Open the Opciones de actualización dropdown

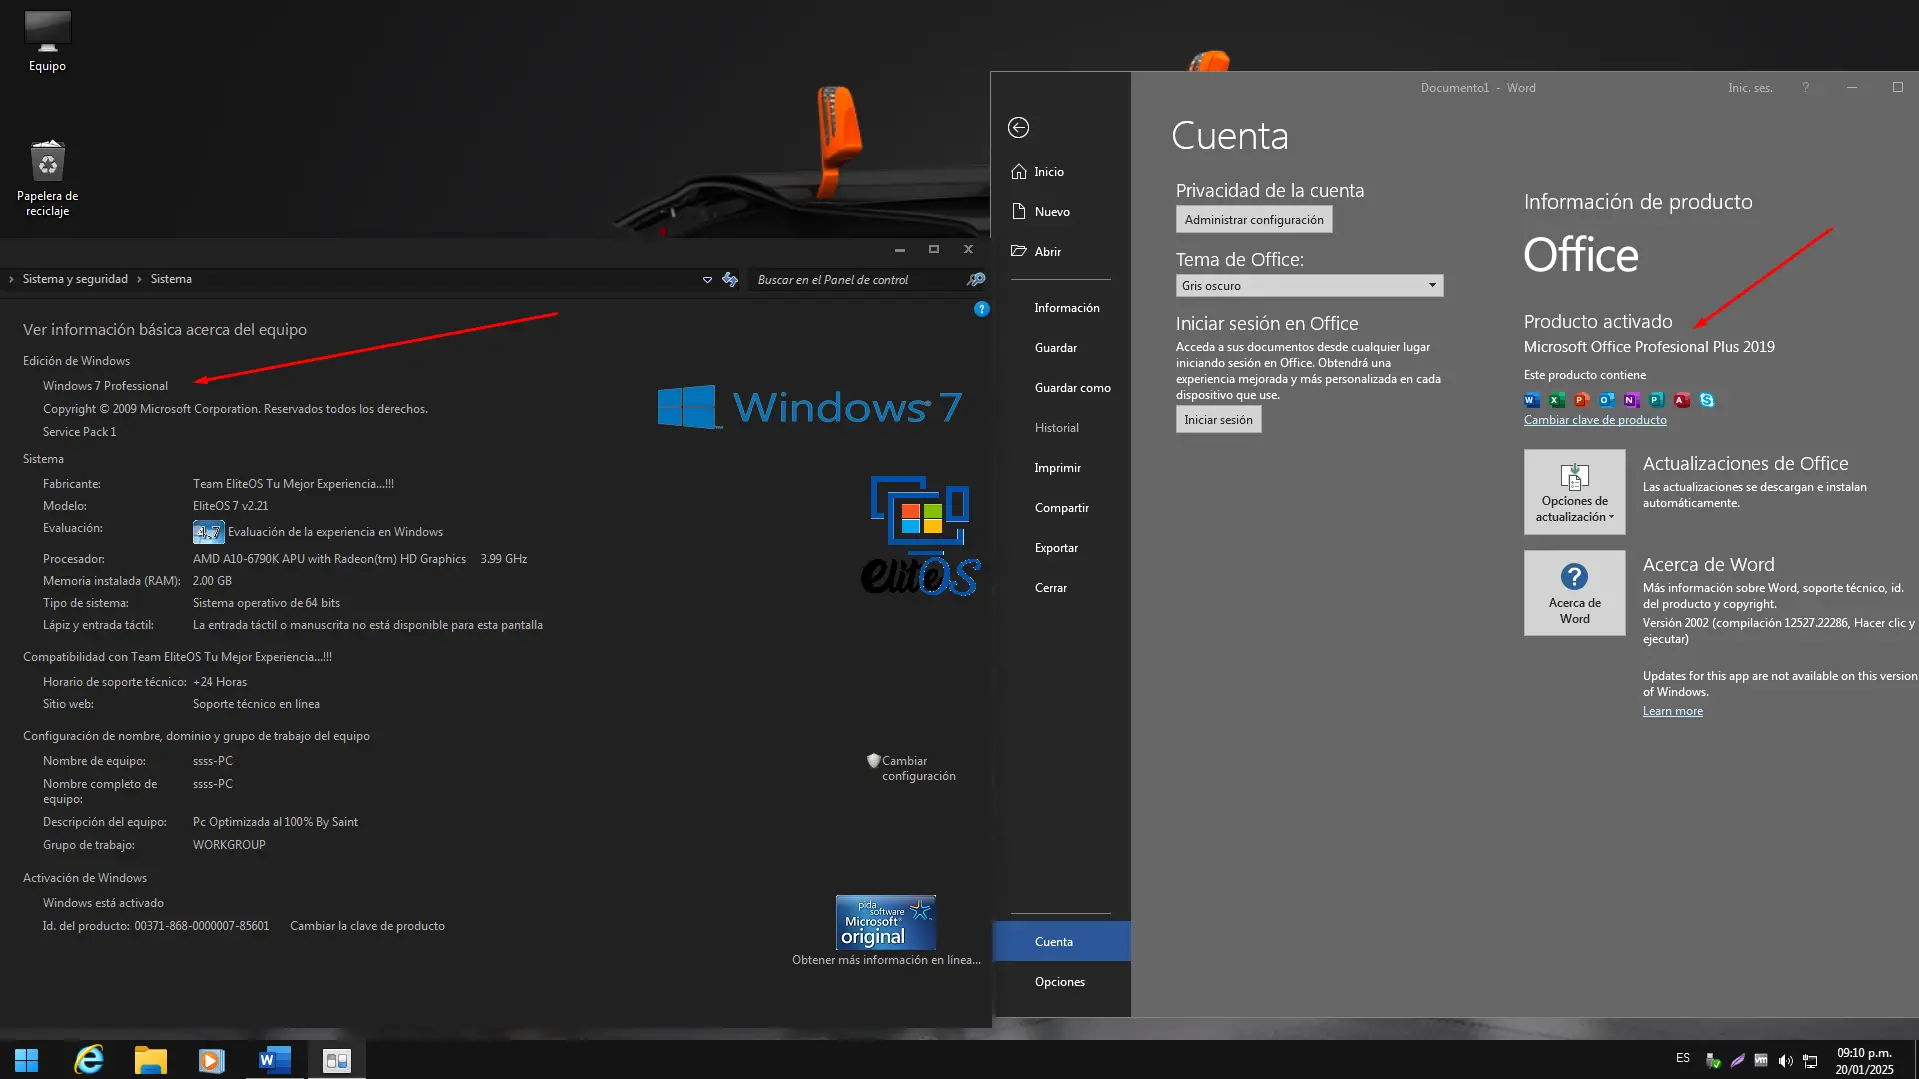coord(1574,492)
